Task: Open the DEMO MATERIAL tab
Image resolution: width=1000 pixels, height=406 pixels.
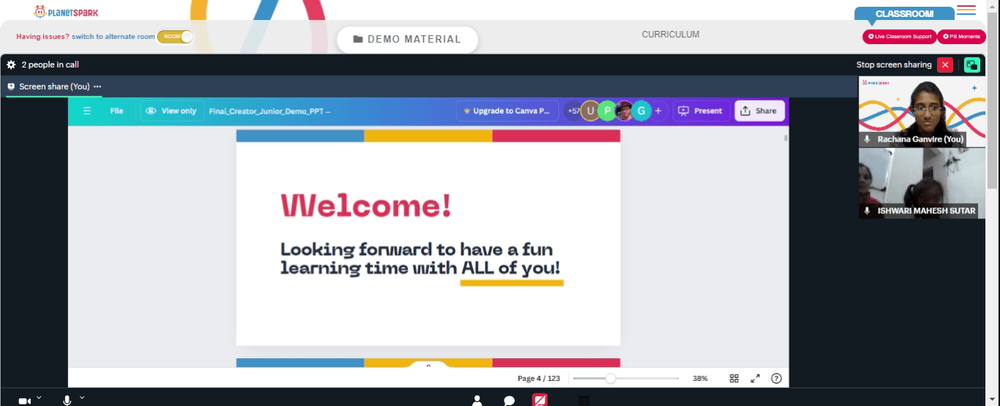Action: point(407,40)
